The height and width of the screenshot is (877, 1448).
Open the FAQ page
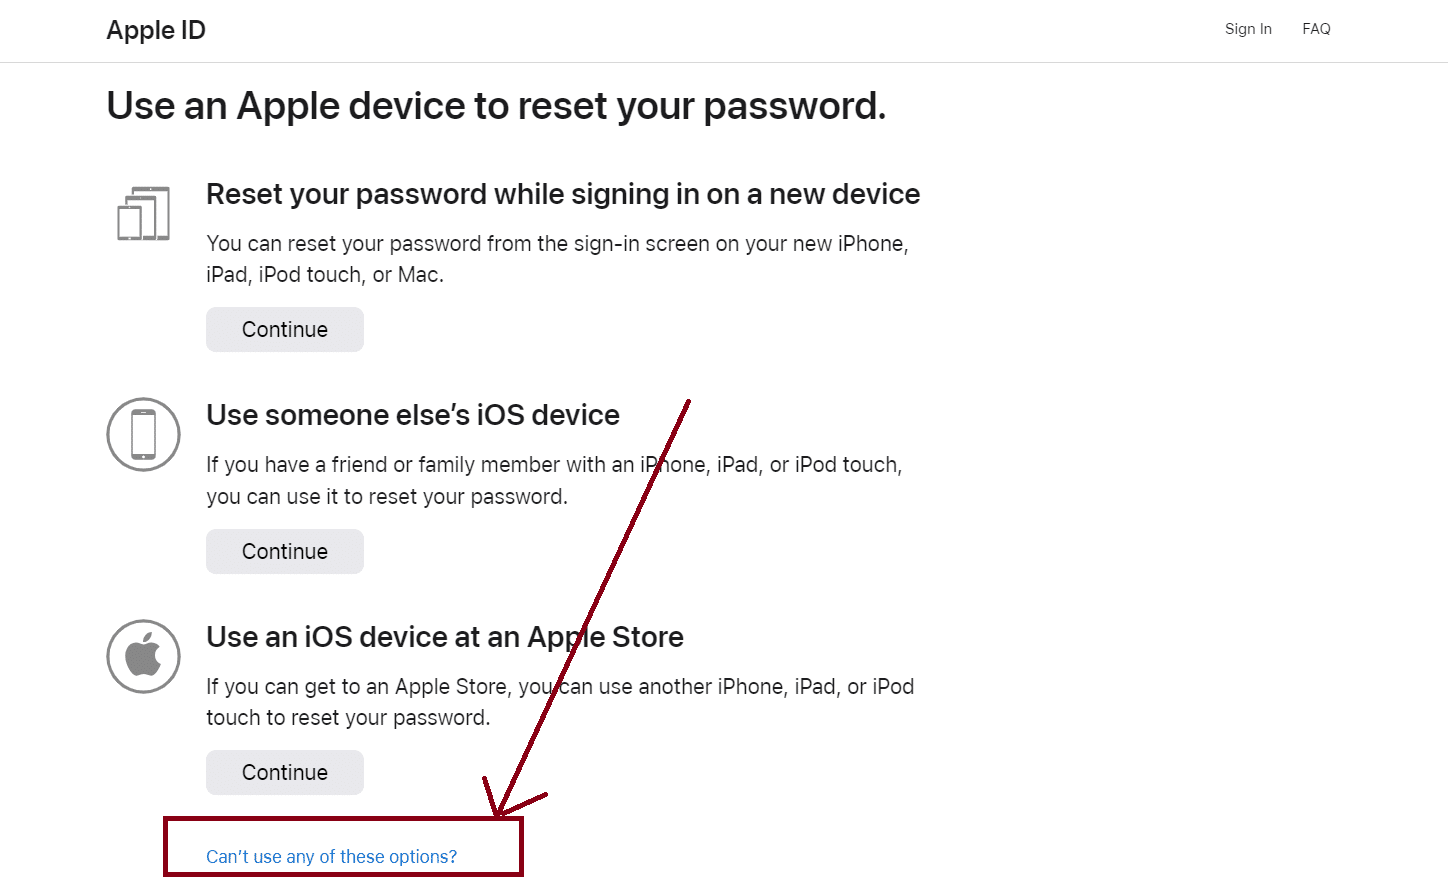[1316, 29]
